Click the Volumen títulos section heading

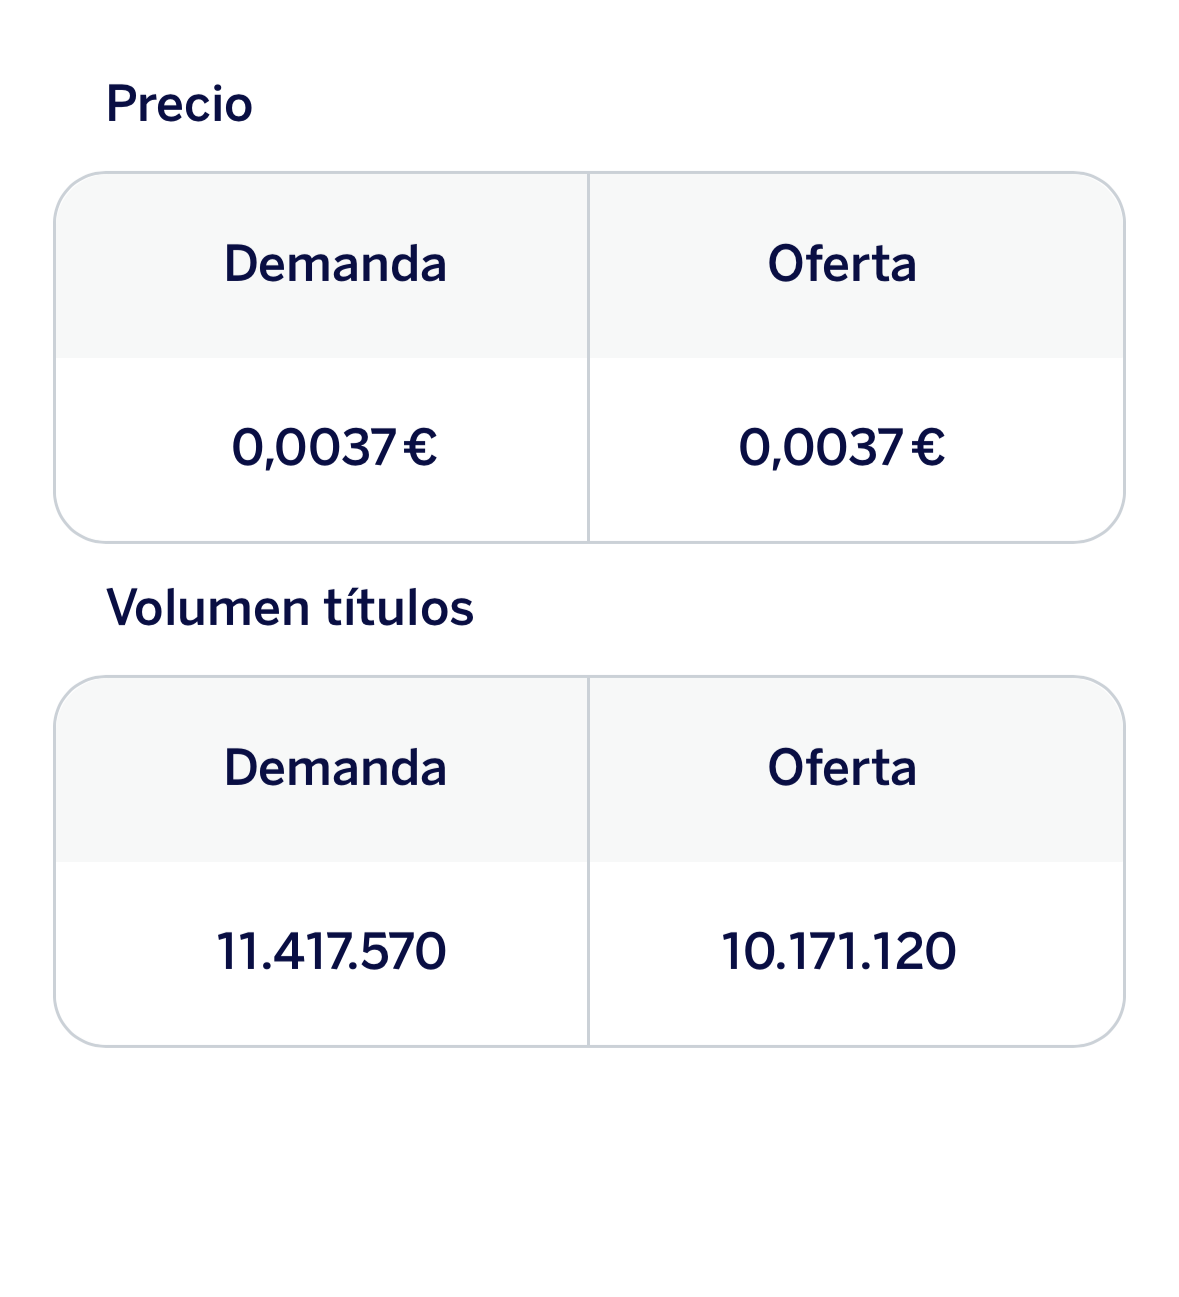290,607
